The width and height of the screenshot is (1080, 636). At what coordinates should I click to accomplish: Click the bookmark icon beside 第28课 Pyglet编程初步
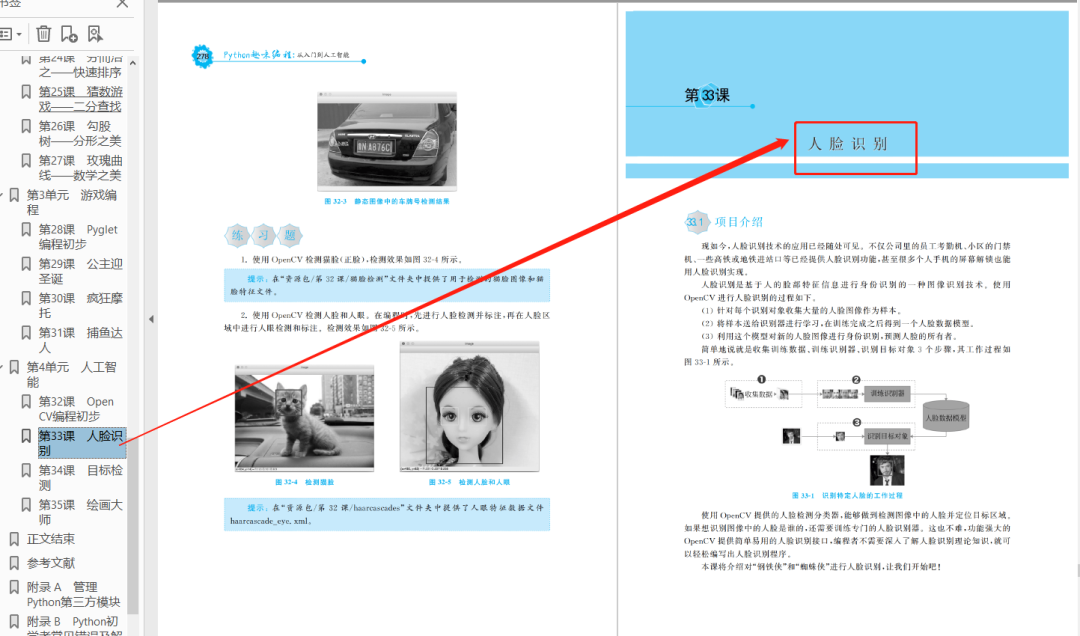point(26,229)
